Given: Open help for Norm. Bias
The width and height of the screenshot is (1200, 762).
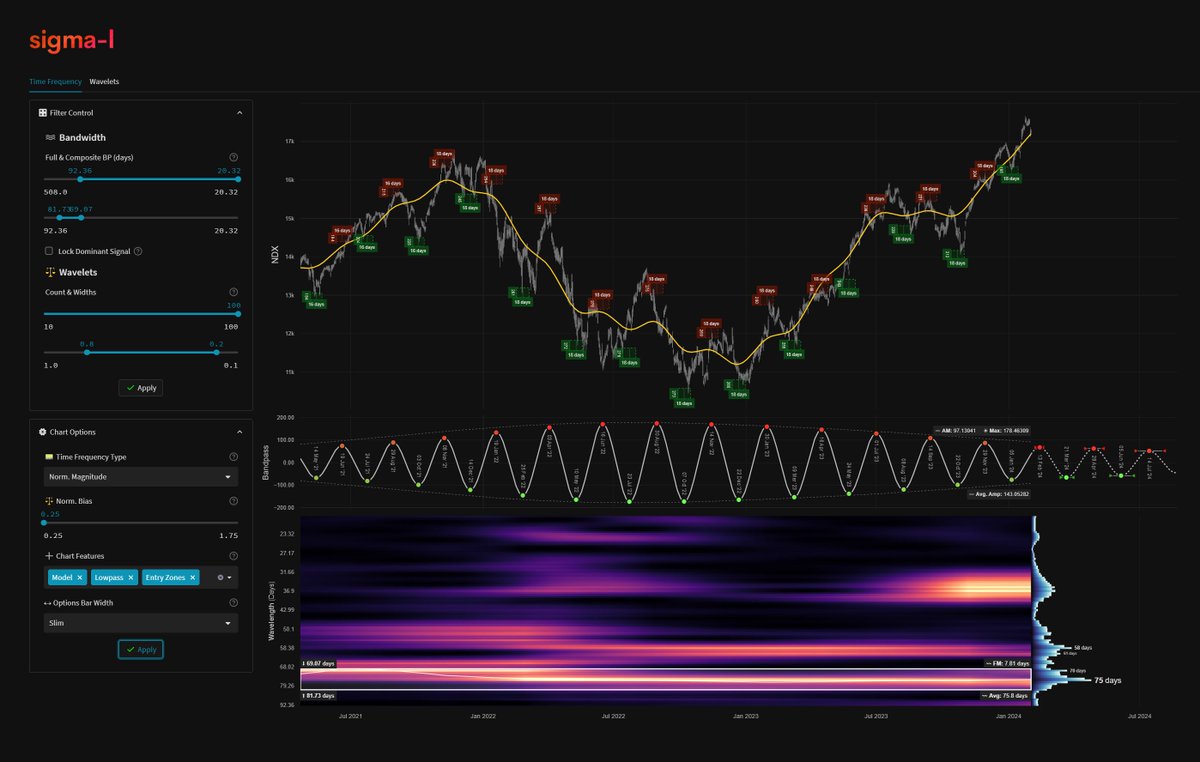Looking at the screenshot, I should point(233,499).
